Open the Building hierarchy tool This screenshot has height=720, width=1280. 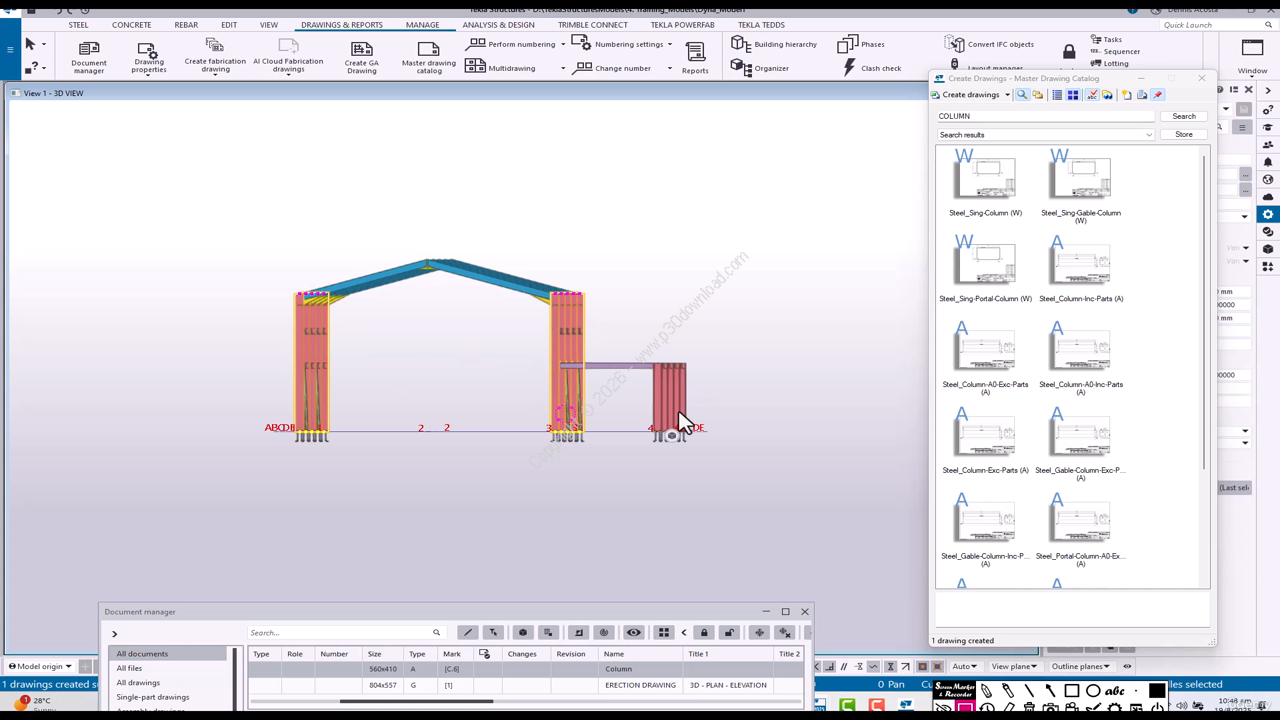[773, 44]
